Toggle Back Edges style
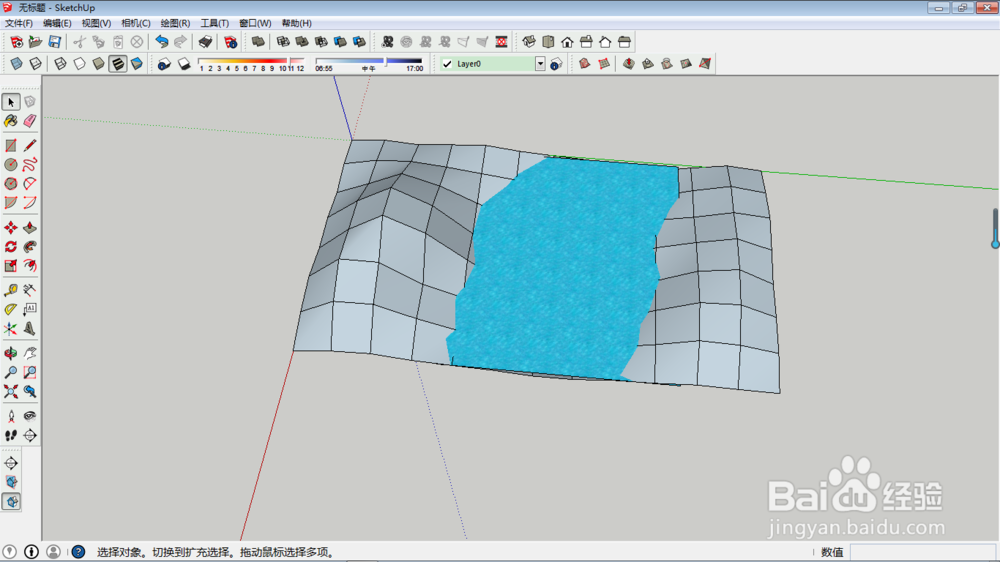Image resolution: width=1000 pixels, height=562 pixels. [x=36, y=64]
